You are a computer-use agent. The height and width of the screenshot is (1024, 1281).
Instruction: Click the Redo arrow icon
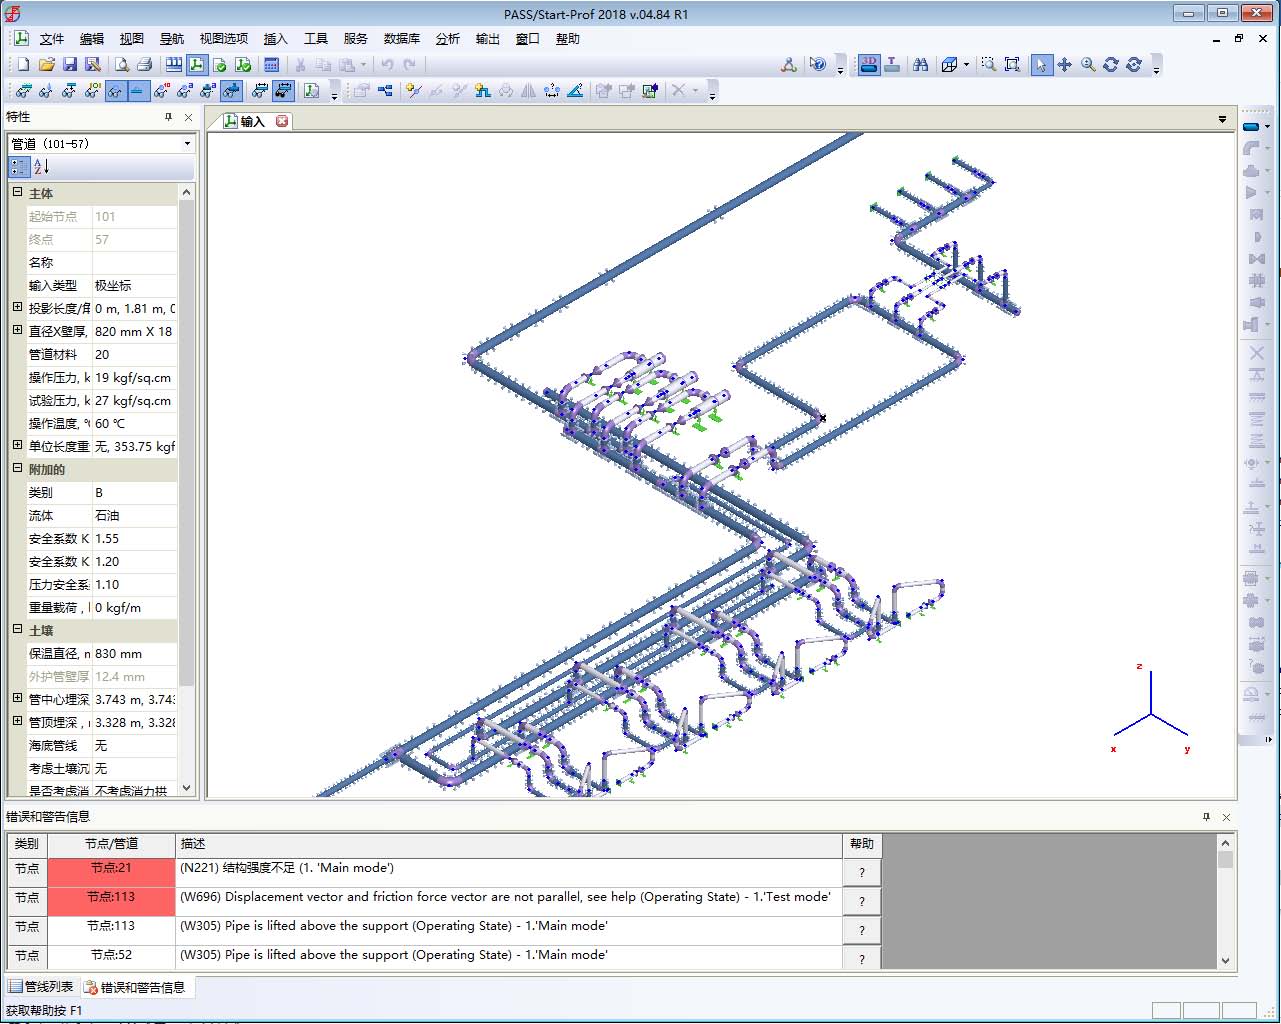pos(409,64)
